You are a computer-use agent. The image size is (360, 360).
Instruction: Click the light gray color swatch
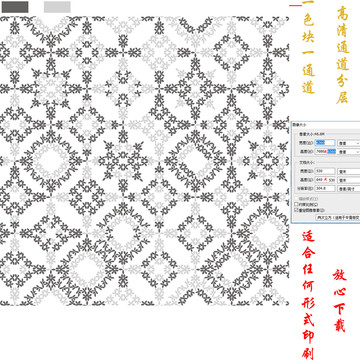57,7
